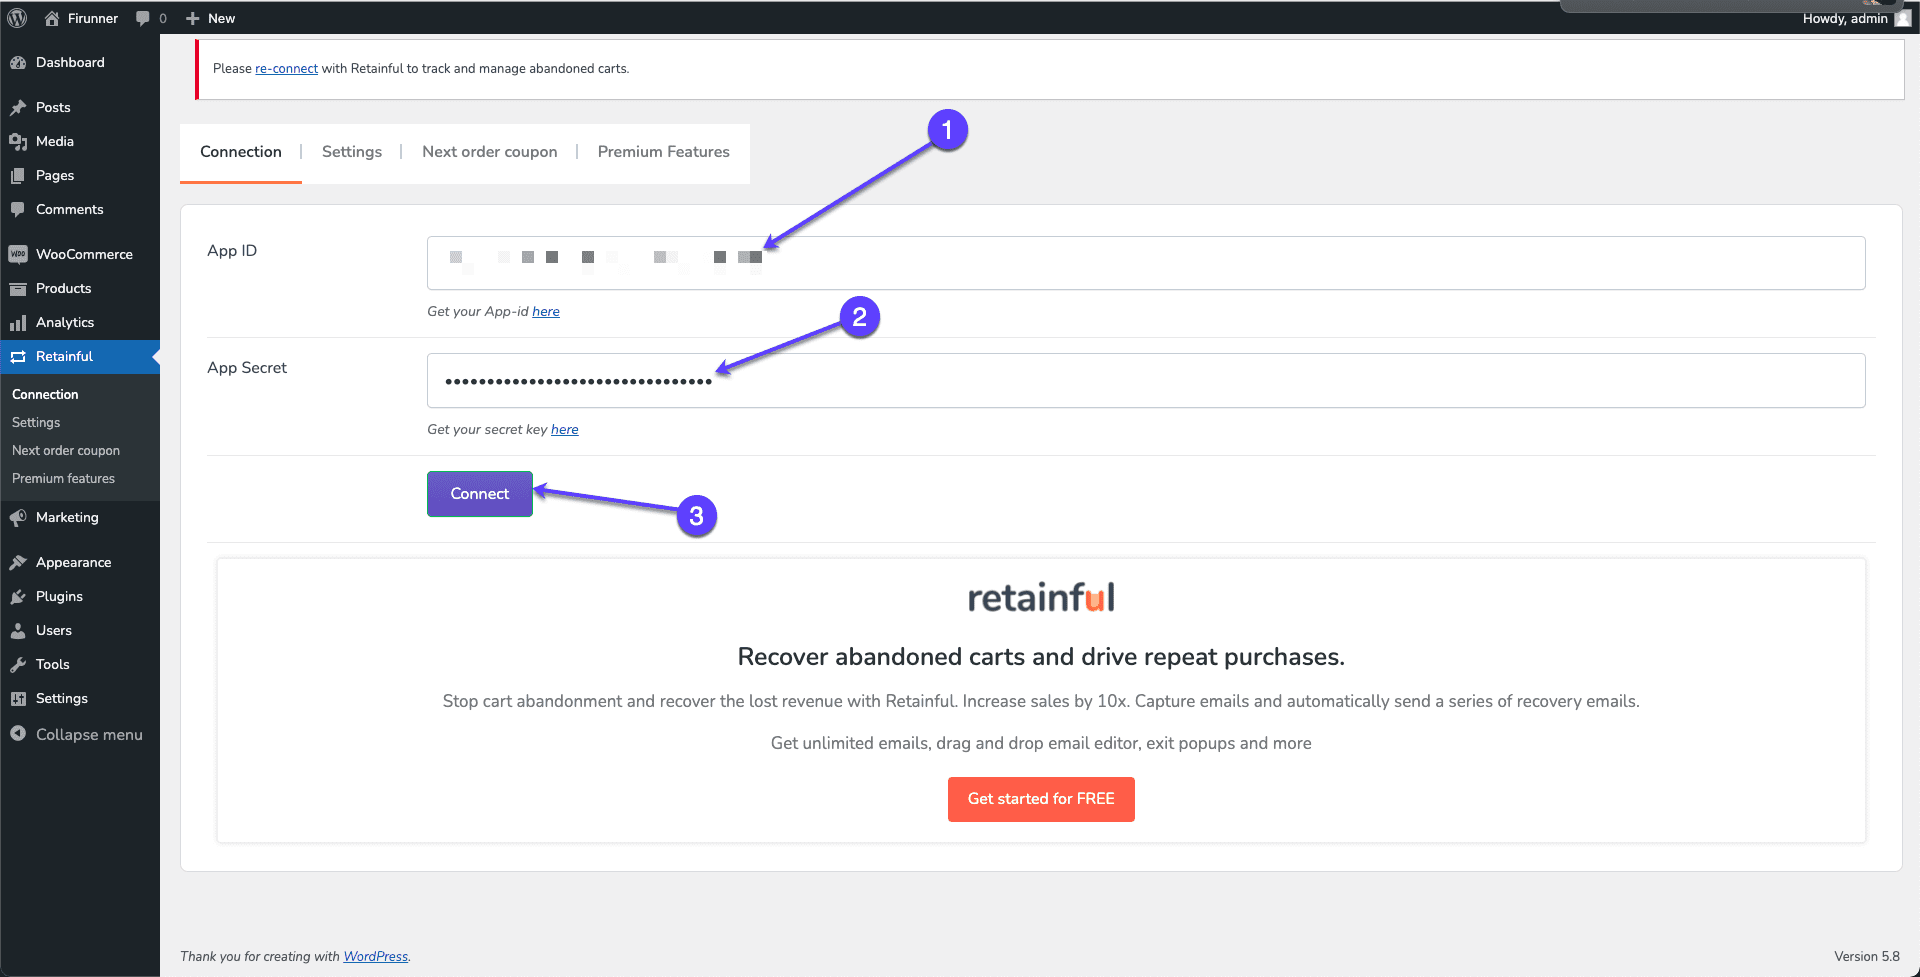
Task: Click the admin avatar icon
Action: (1902, 18)
